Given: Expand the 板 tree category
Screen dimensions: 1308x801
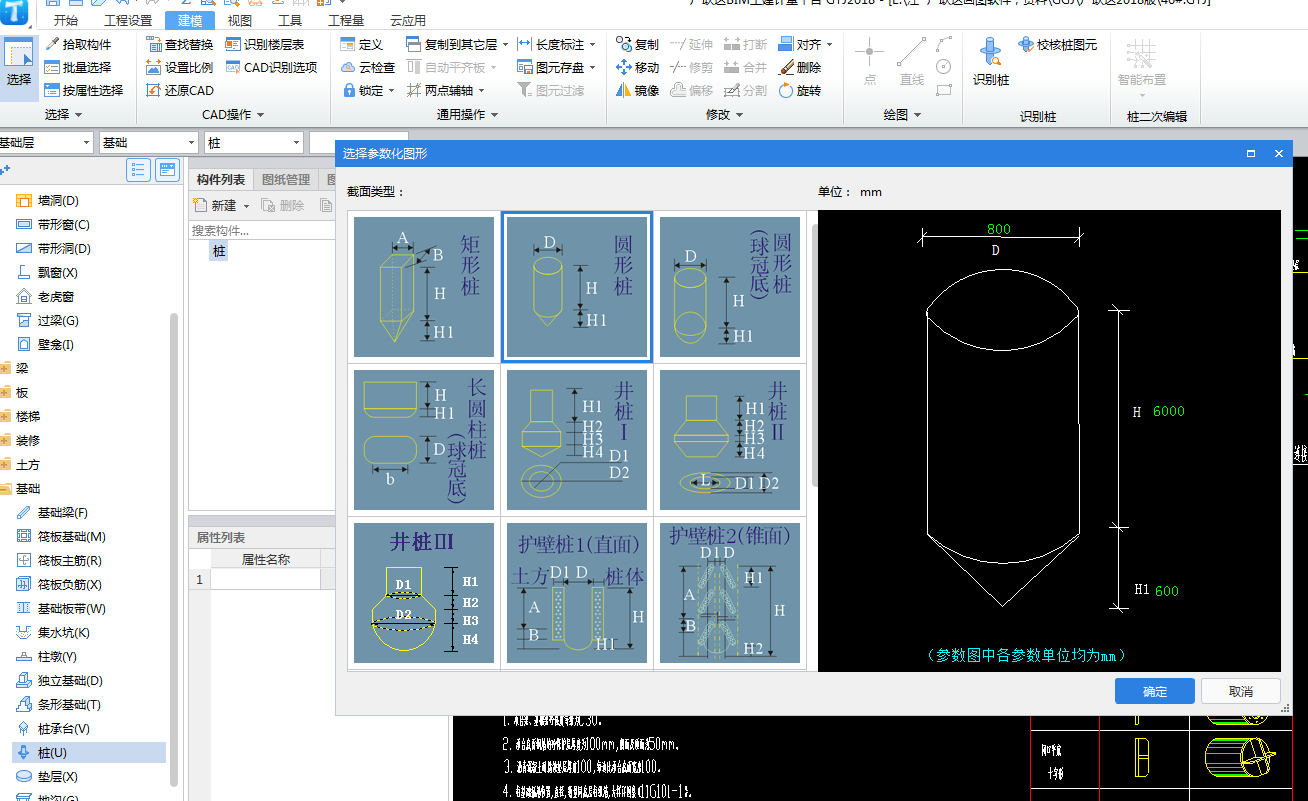Looking at the screenshot, I should coord(5,392).
